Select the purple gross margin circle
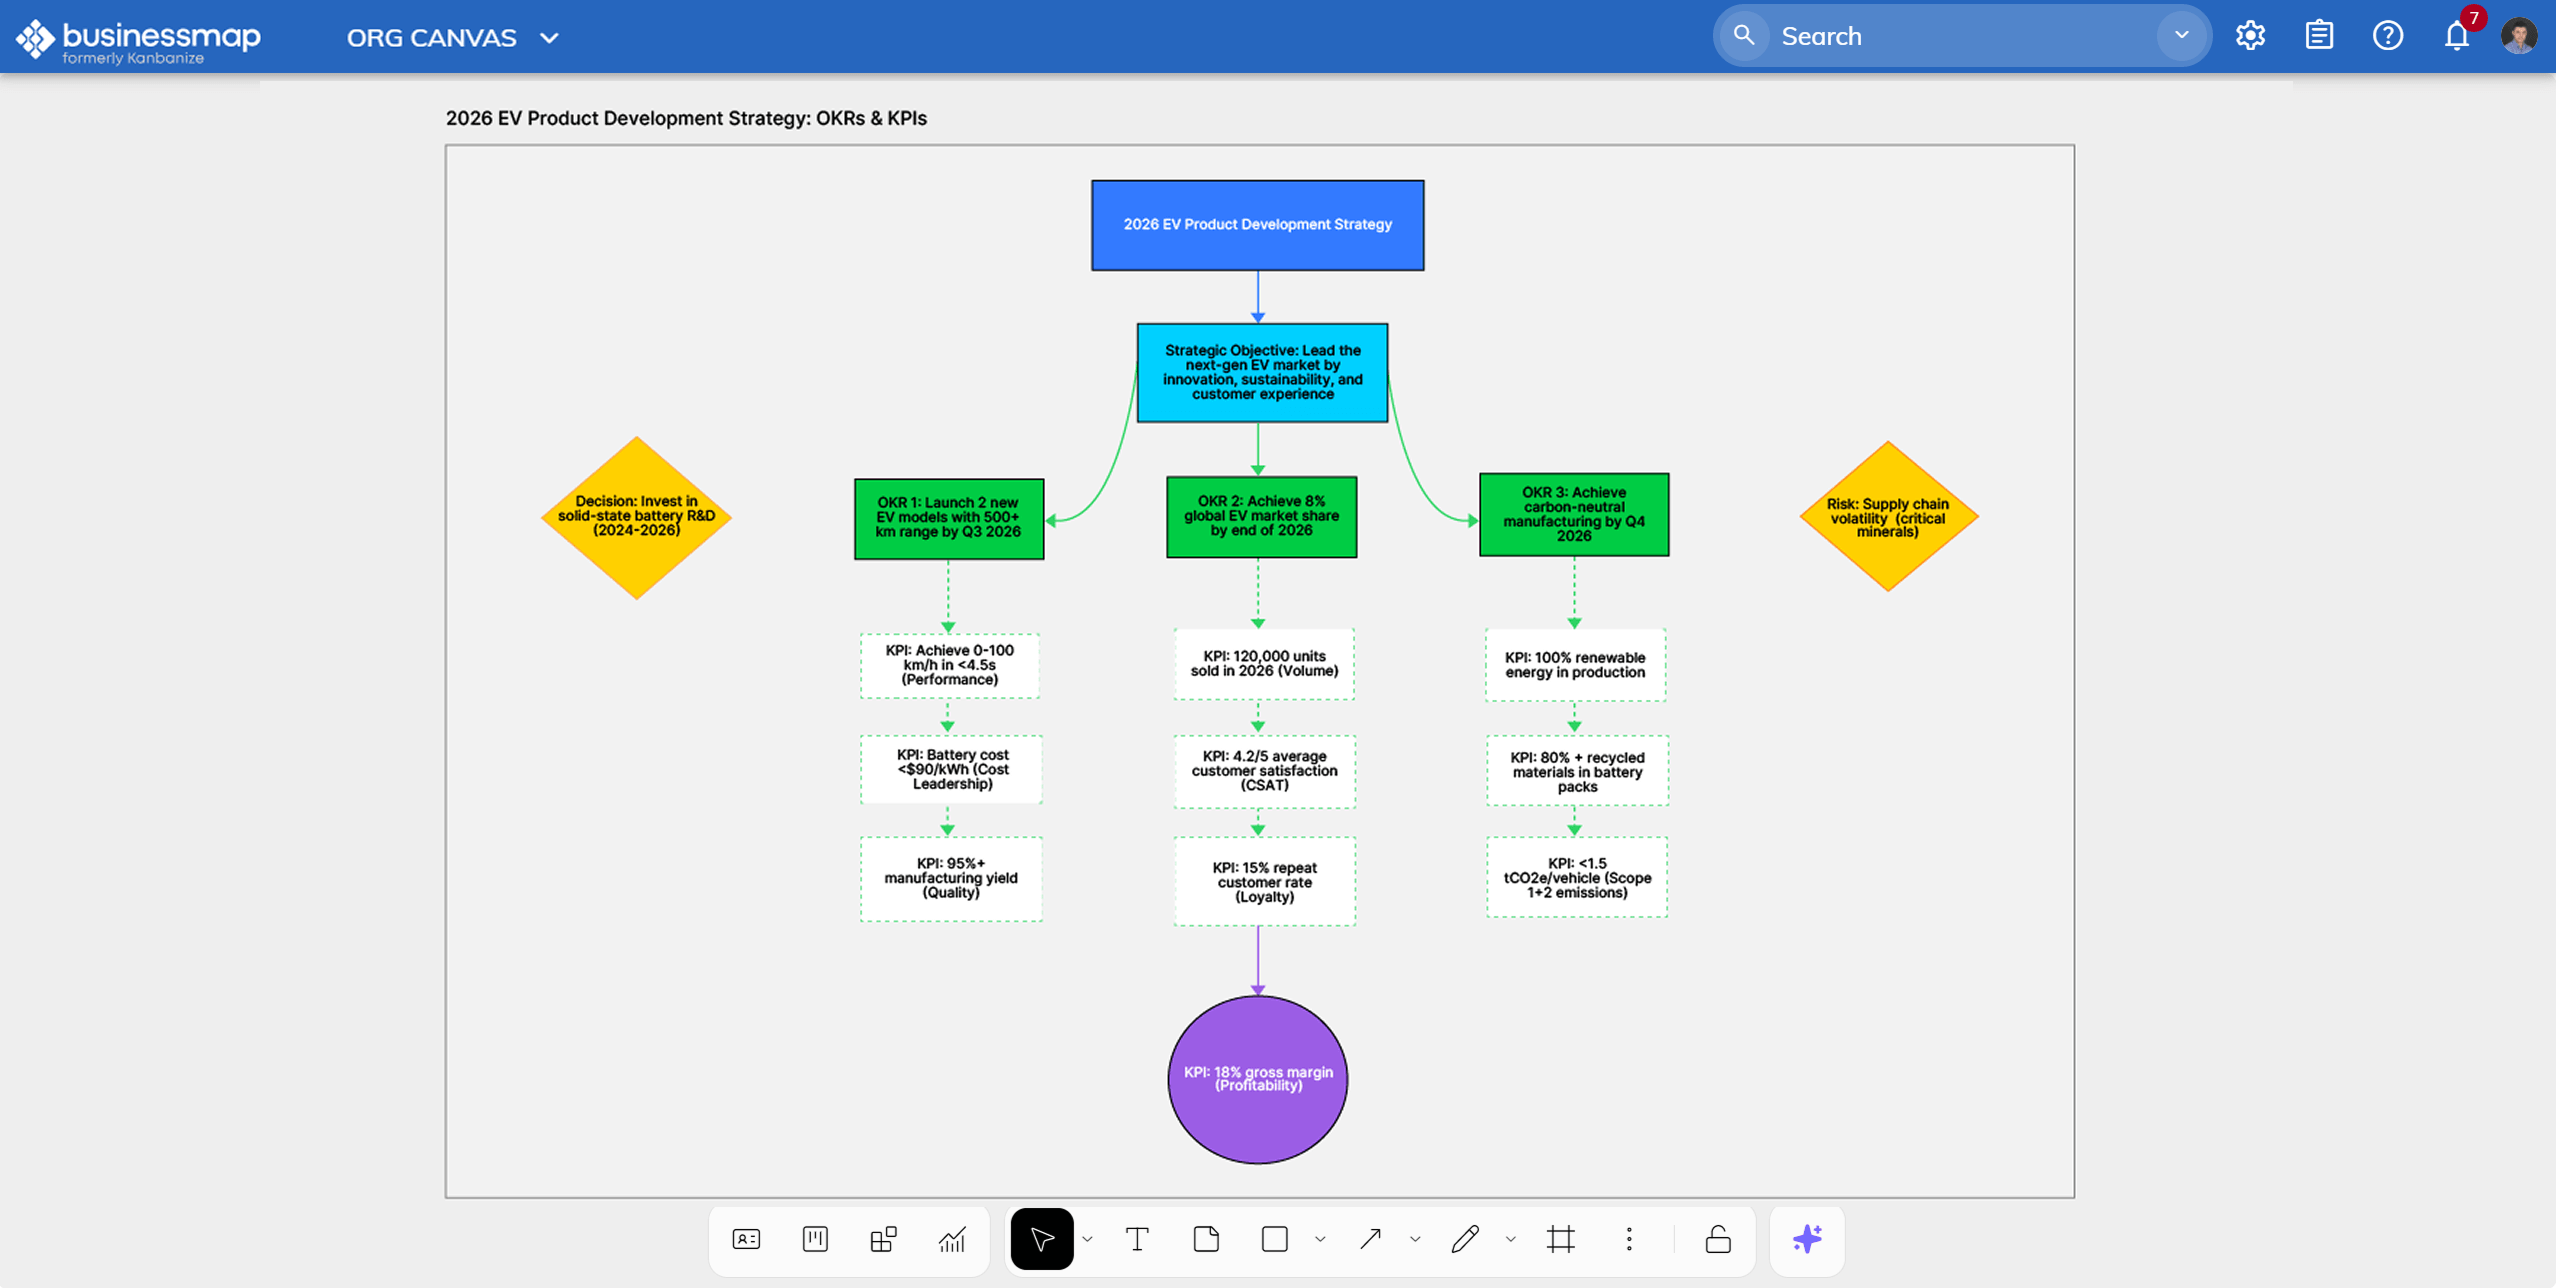This screenshot has height=1288, width=2556. pyautogui.click(x=1257, y=1078)
